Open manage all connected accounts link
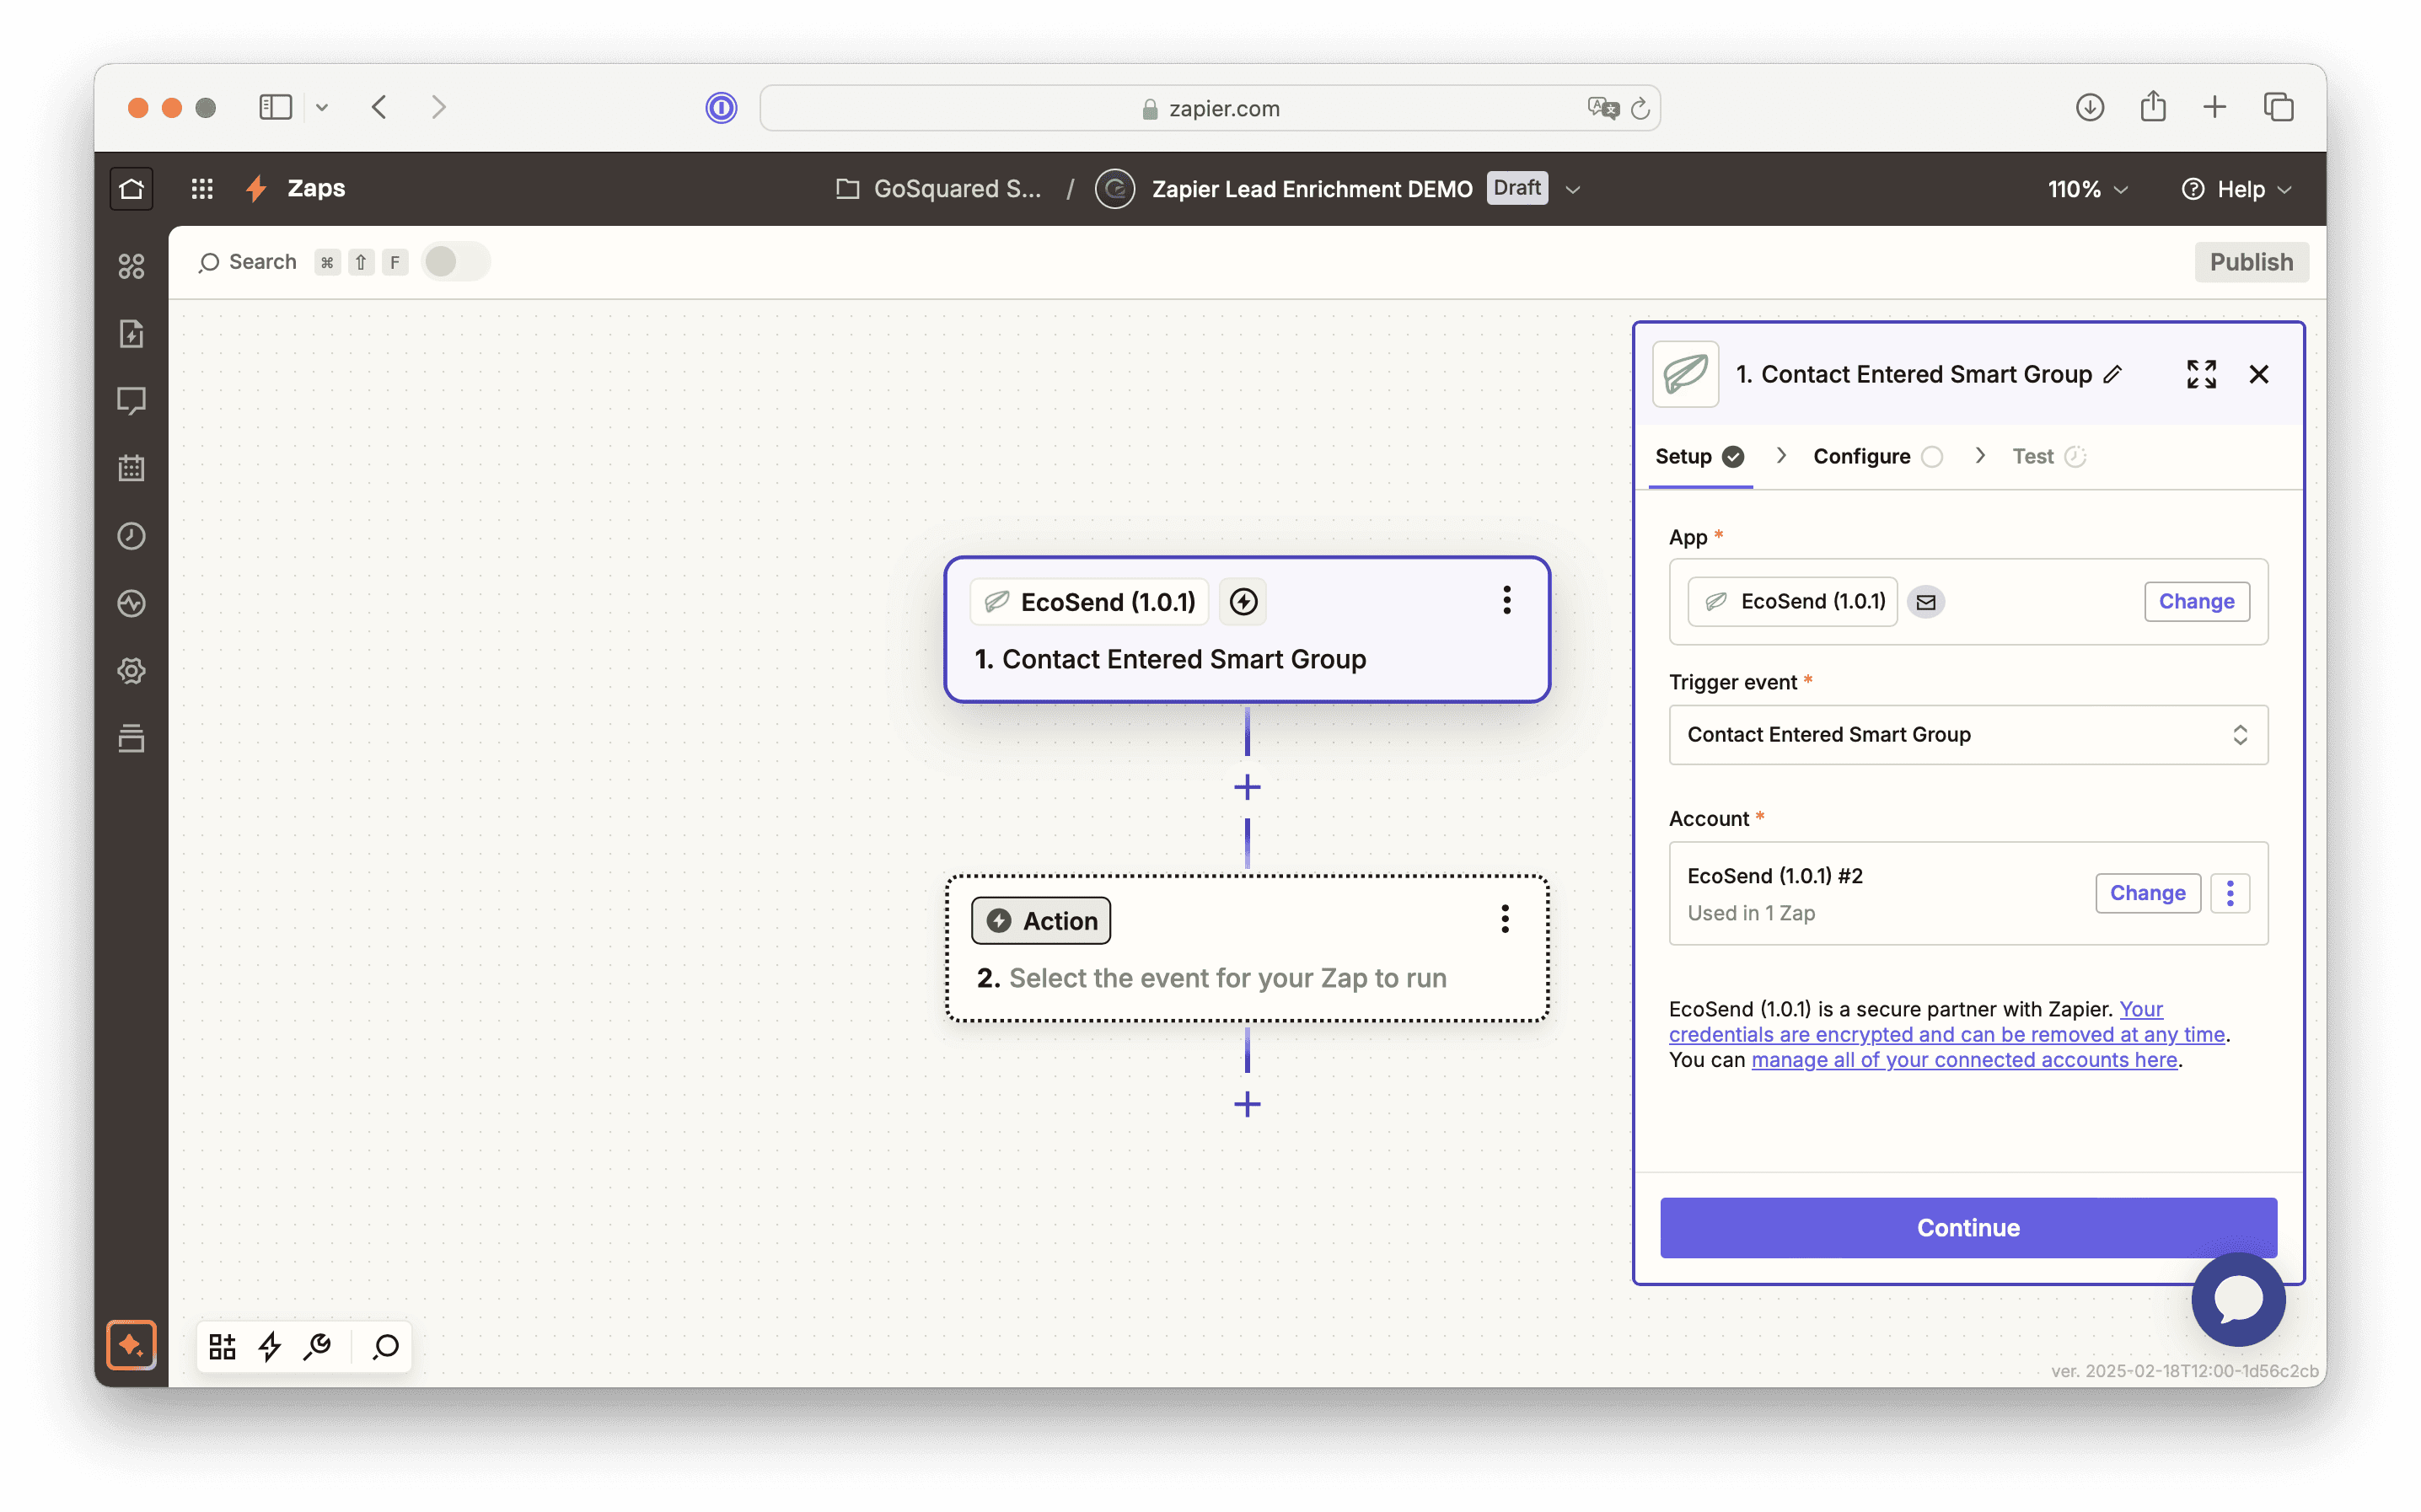Screen dimensions: 2421x1512 tap(1963, 1059)
